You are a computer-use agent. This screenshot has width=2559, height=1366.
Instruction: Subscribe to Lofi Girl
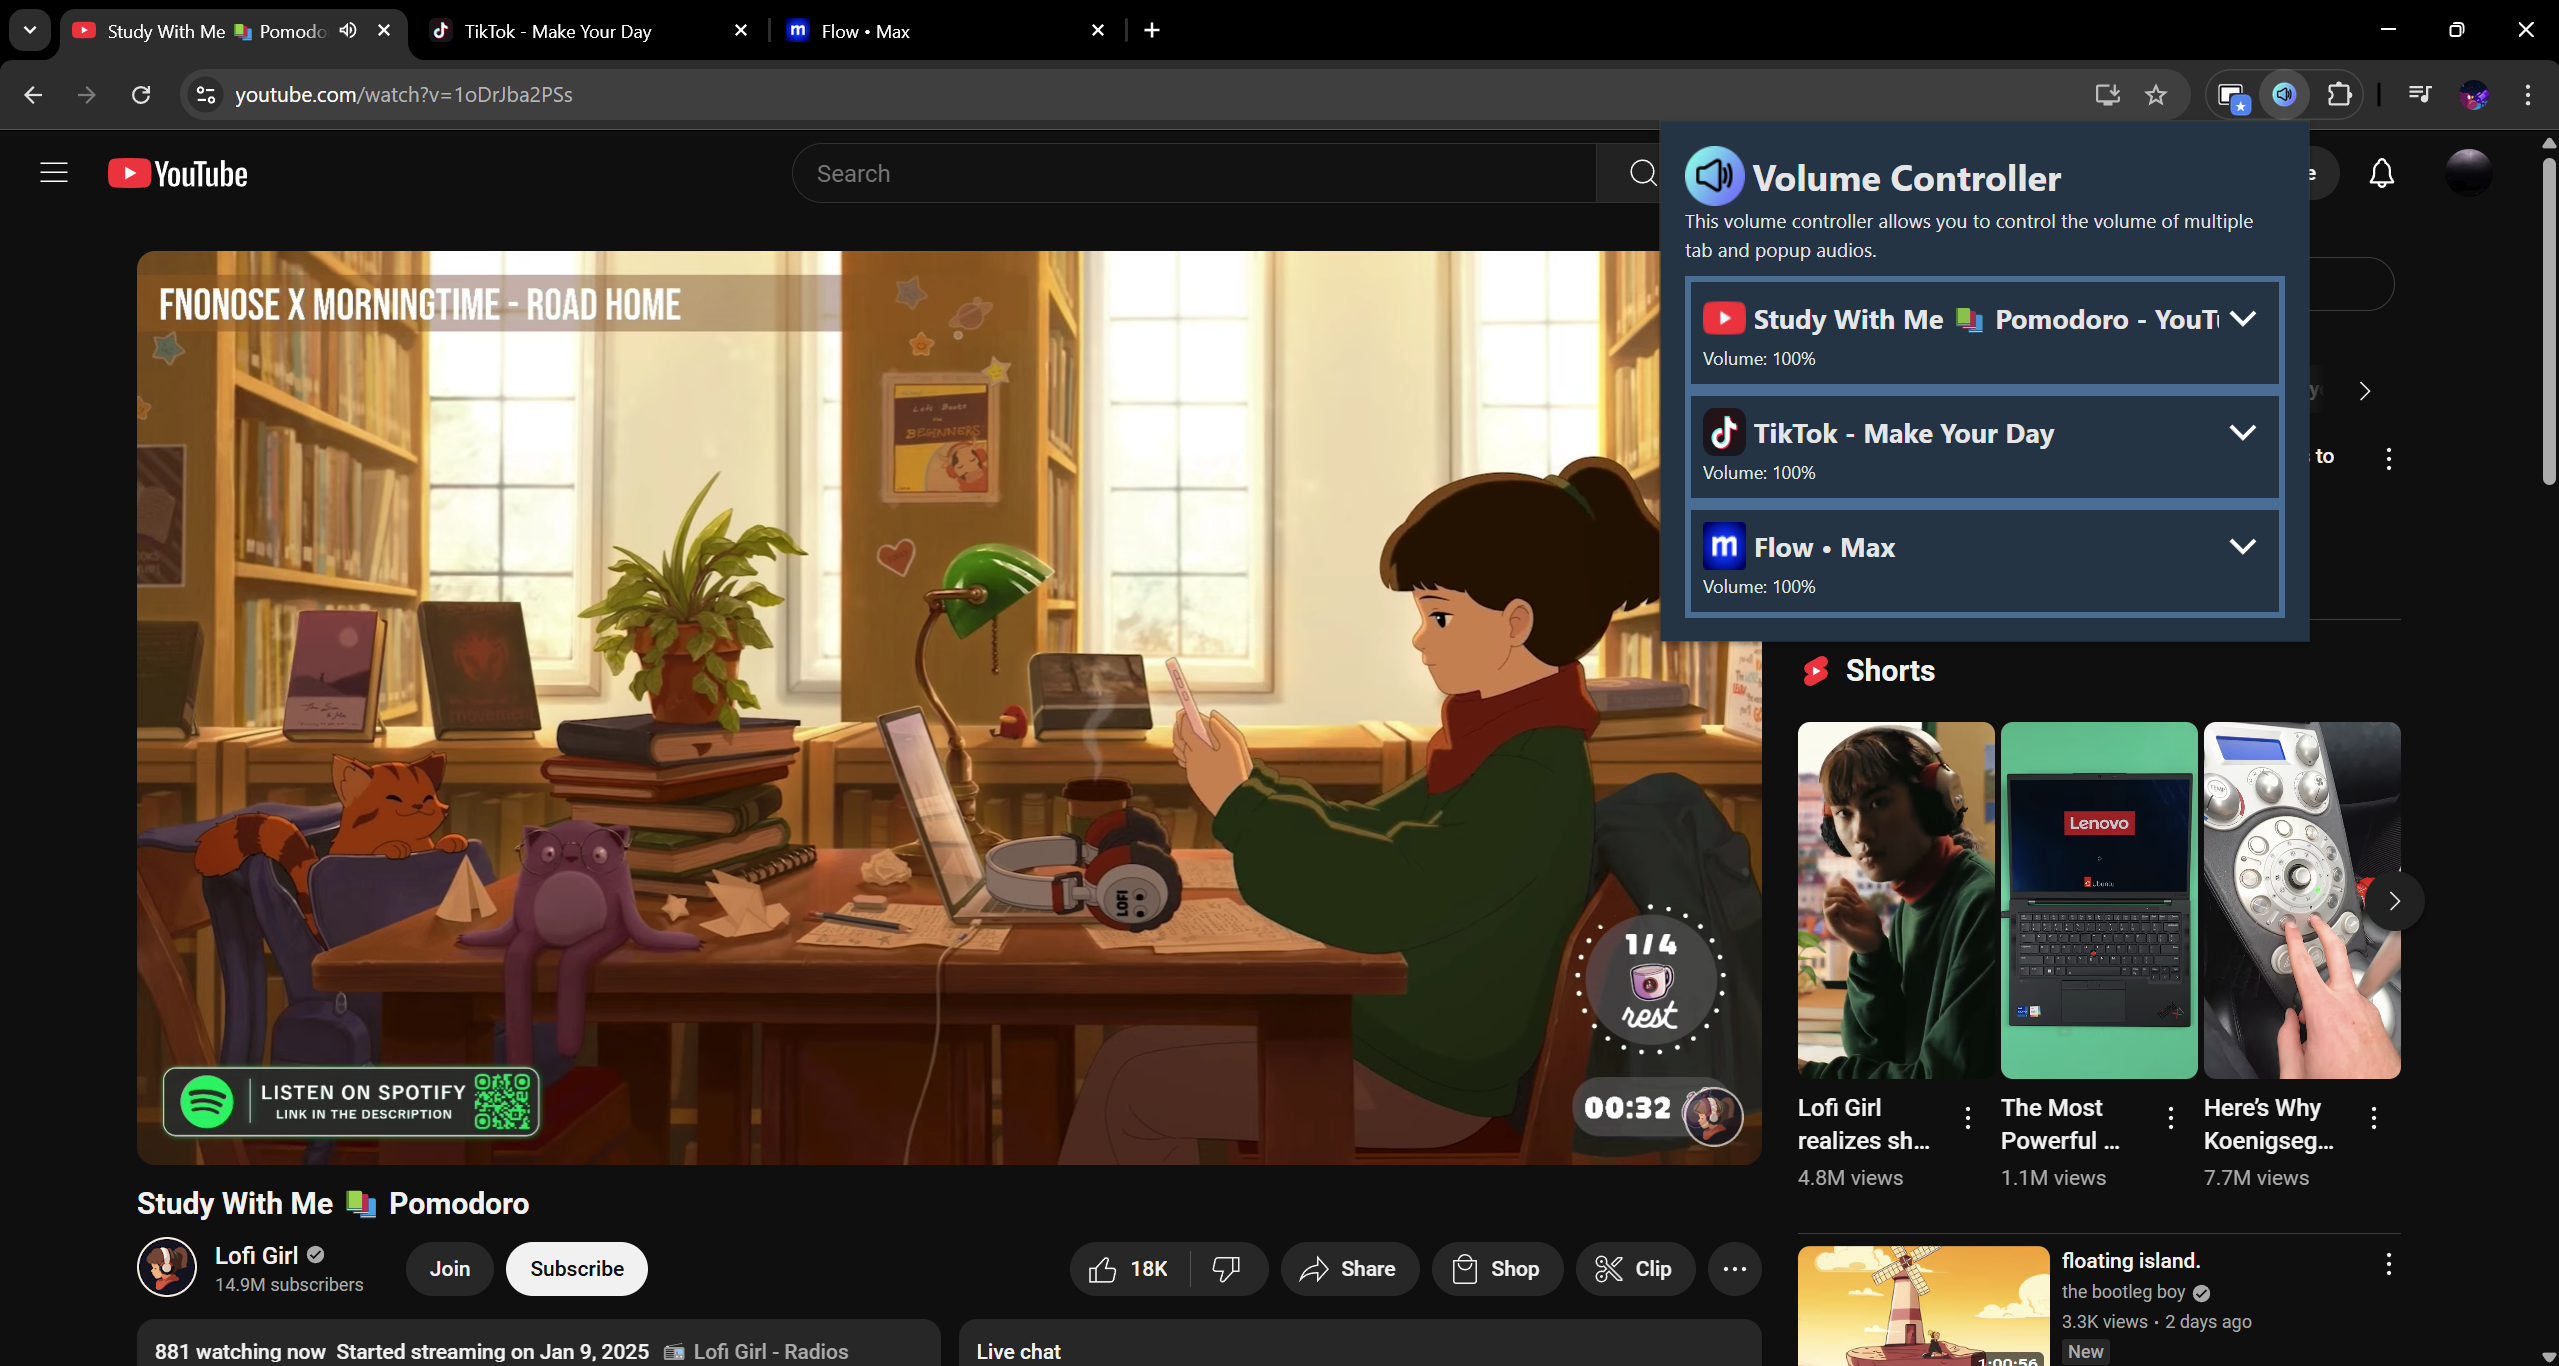(x=577, y=1269)
